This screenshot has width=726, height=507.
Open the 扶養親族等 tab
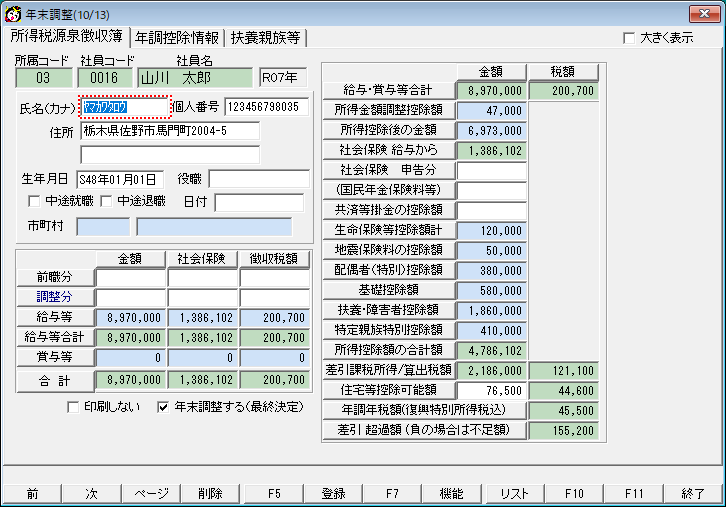click(x=266, y=38)
